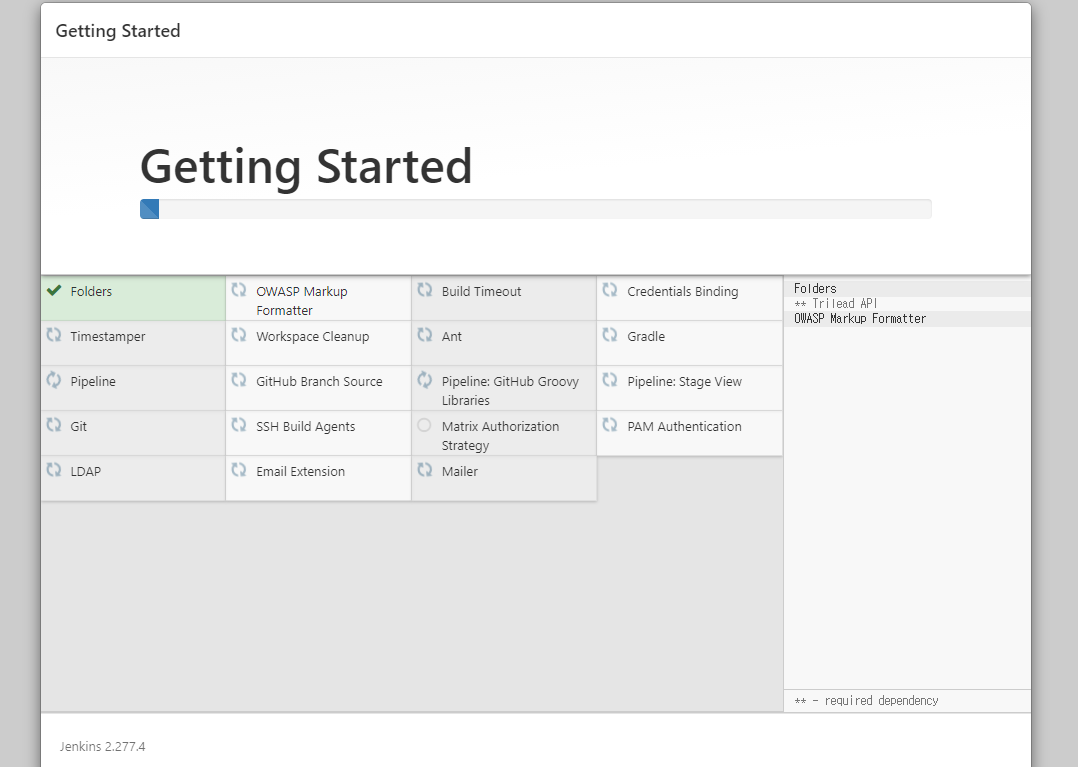Click OWASP Markup Formatter in install log
The image size is (1078, 767).
[x=860, y=319]
